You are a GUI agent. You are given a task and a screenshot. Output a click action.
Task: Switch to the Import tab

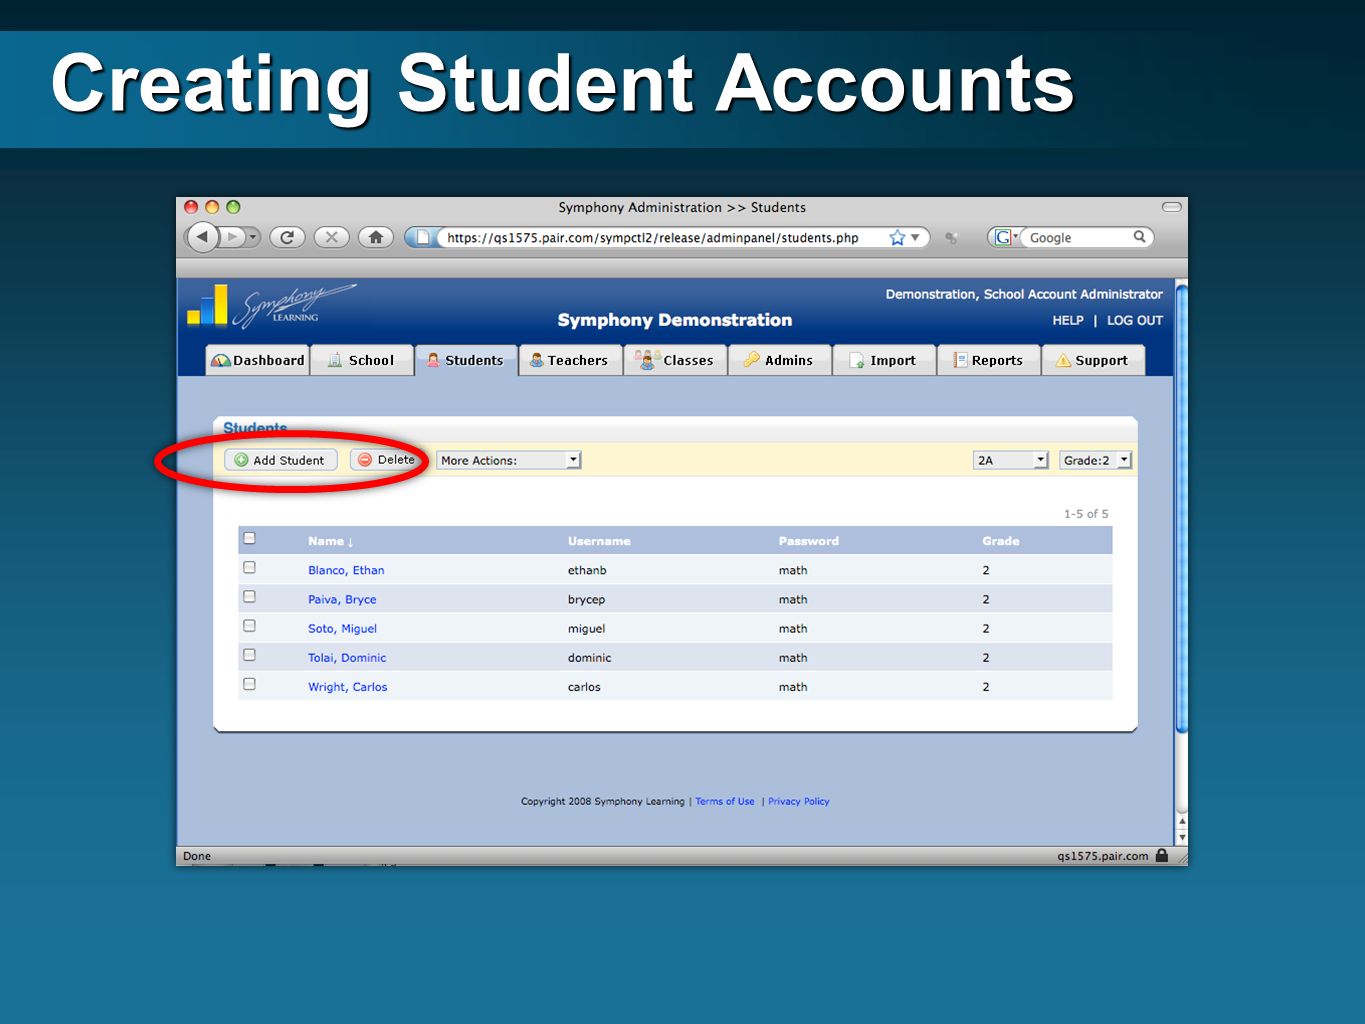click(x=884, y=360)
